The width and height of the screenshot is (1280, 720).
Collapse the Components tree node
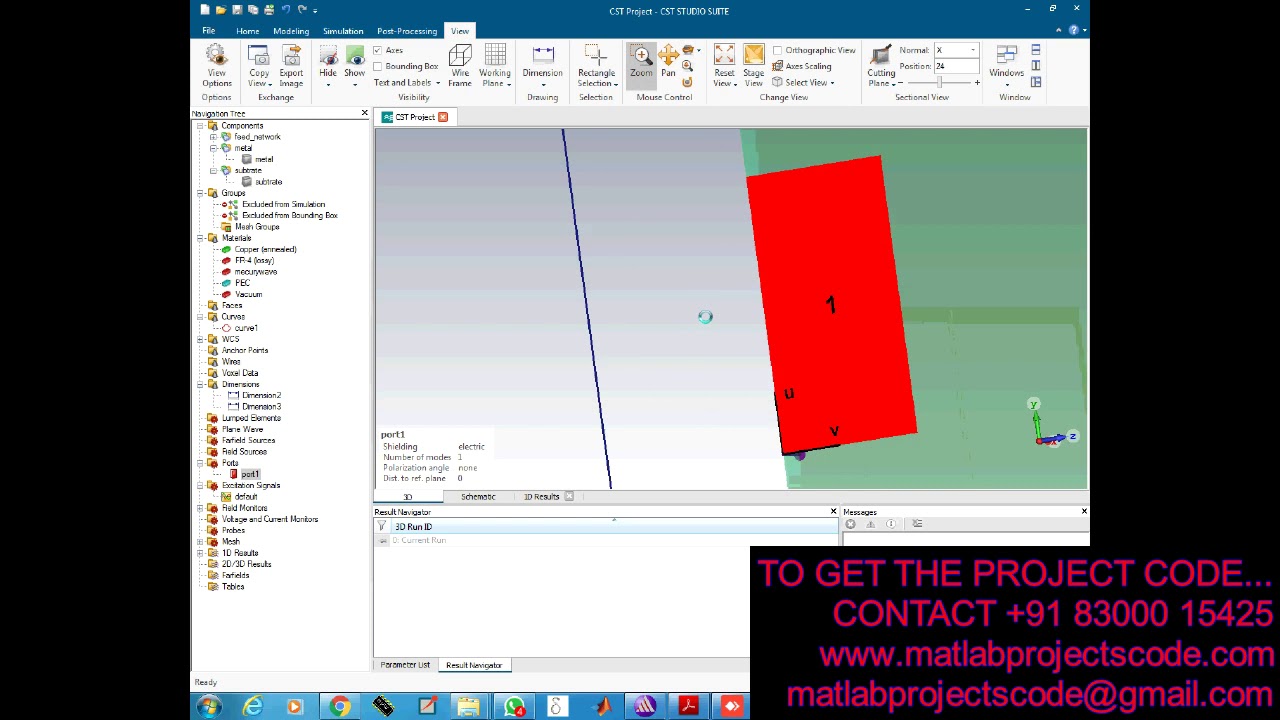pyautogui.click(x=201, y=126)
